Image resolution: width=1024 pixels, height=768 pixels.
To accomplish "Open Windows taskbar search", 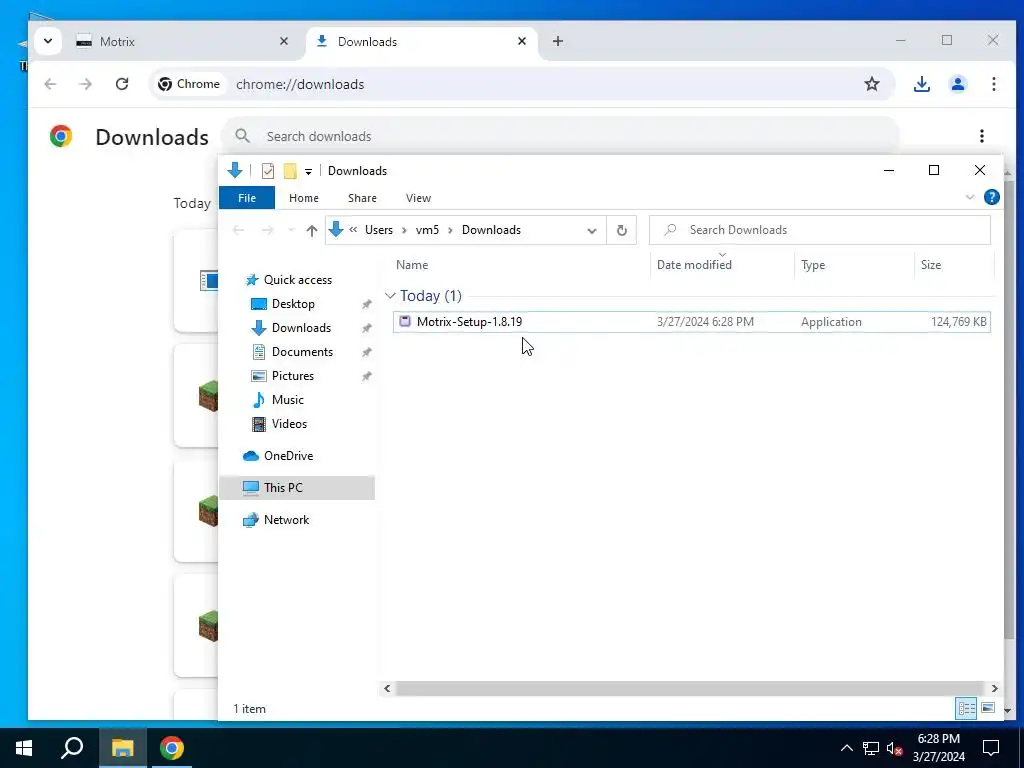I will [72, 748].
